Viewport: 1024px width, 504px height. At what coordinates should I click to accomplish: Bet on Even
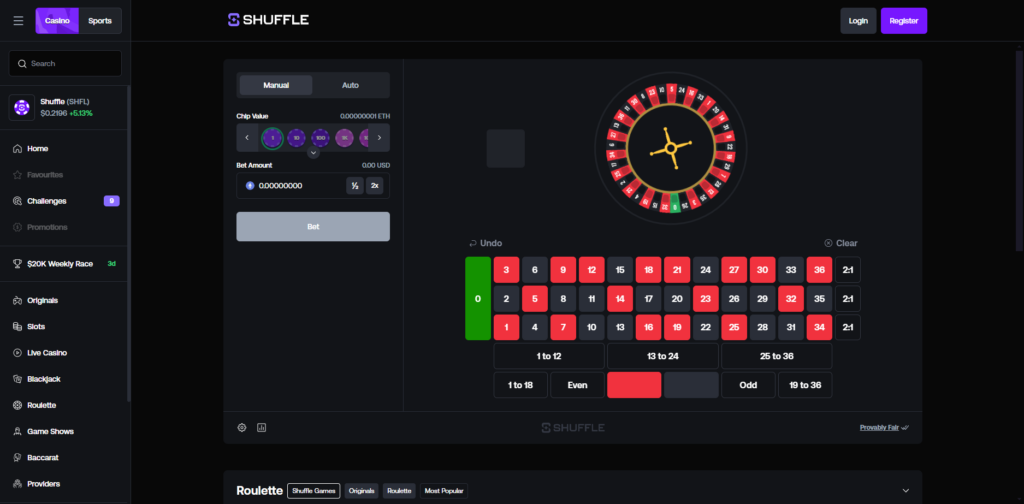click(x=577, y=385)
